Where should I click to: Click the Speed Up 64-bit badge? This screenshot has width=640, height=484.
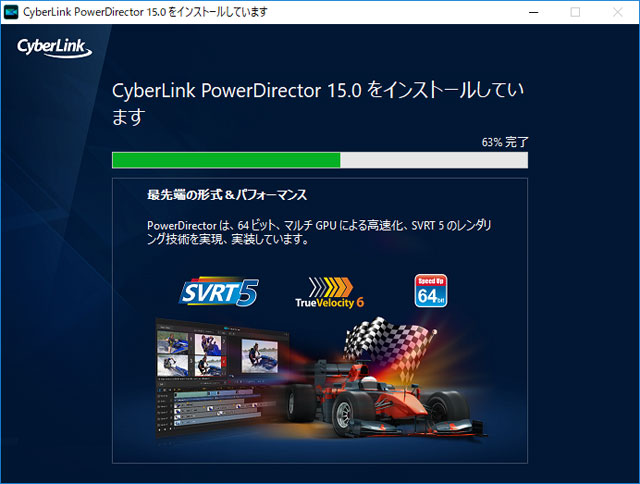[x=431, y=291]
